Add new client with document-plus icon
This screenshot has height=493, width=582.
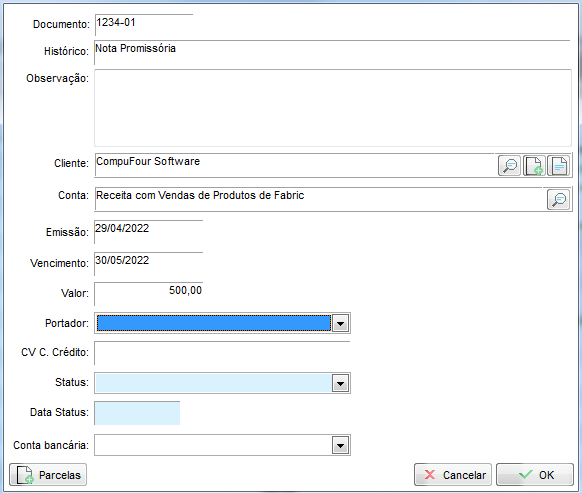[x=534, y=165]
